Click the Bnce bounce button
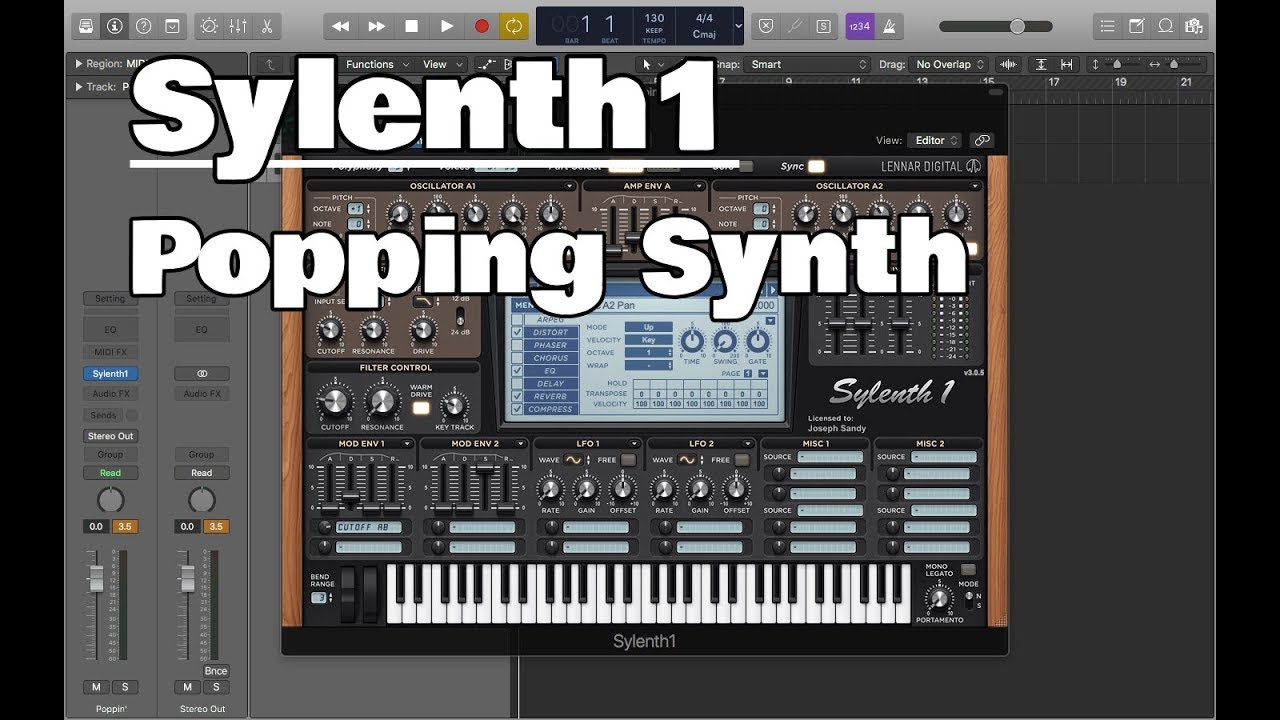This screenshot has height=720, width=1280. (x=216, y=671)
